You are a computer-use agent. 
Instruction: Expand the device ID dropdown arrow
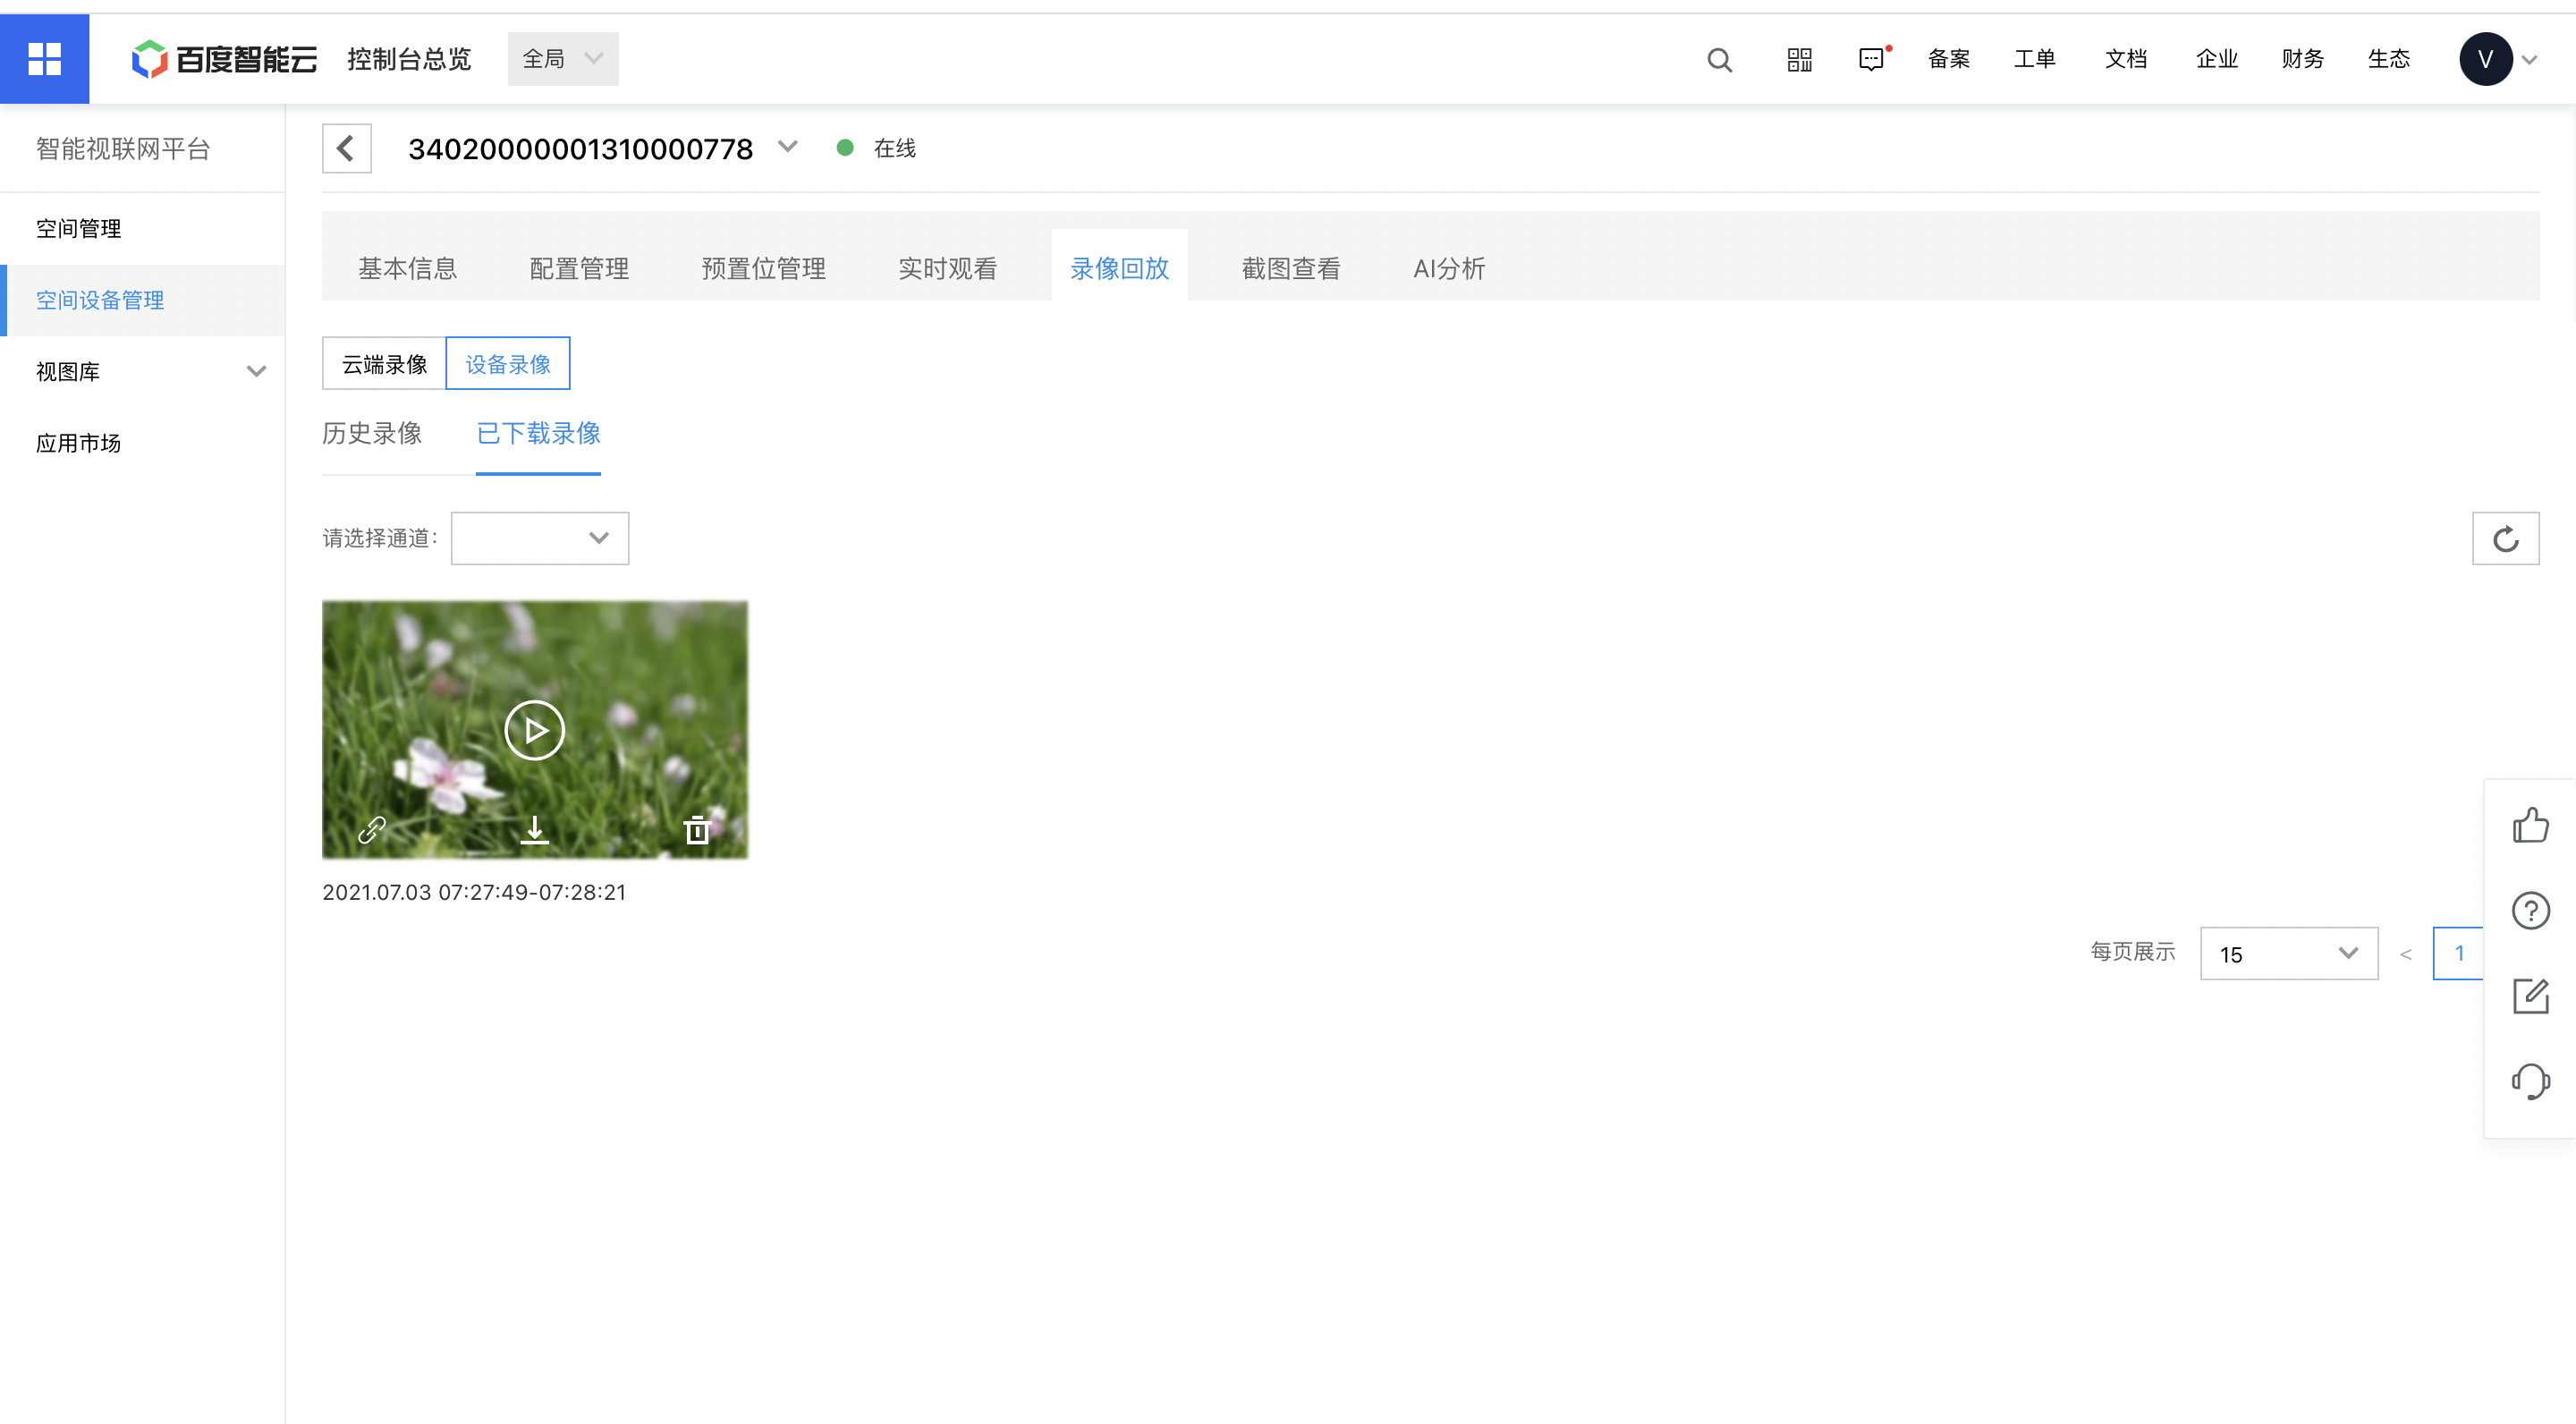(x=788, y=147)
